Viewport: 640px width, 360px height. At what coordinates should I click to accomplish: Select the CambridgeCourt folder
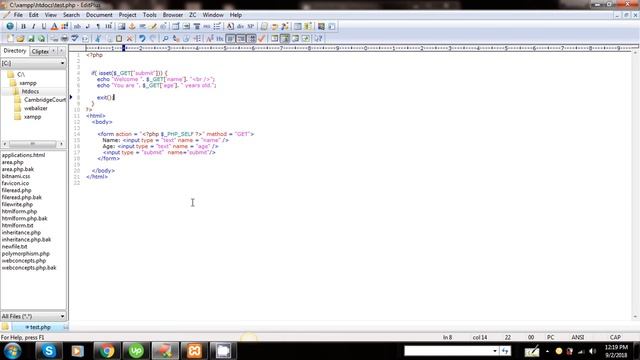44,100
